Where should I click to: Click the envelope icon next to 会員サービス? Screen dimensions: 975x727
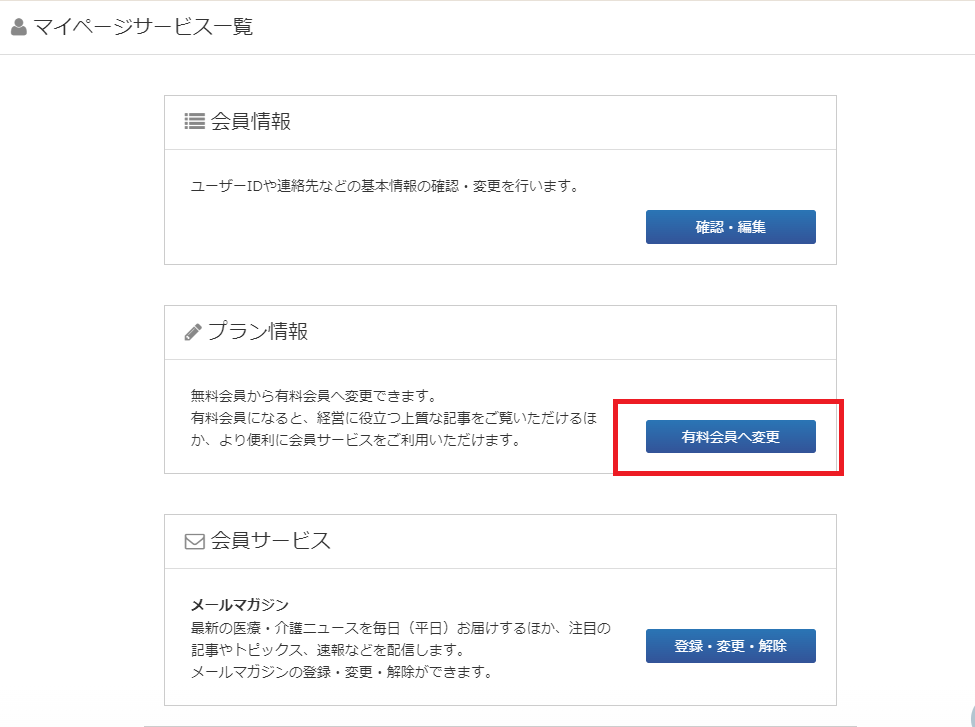194,541
